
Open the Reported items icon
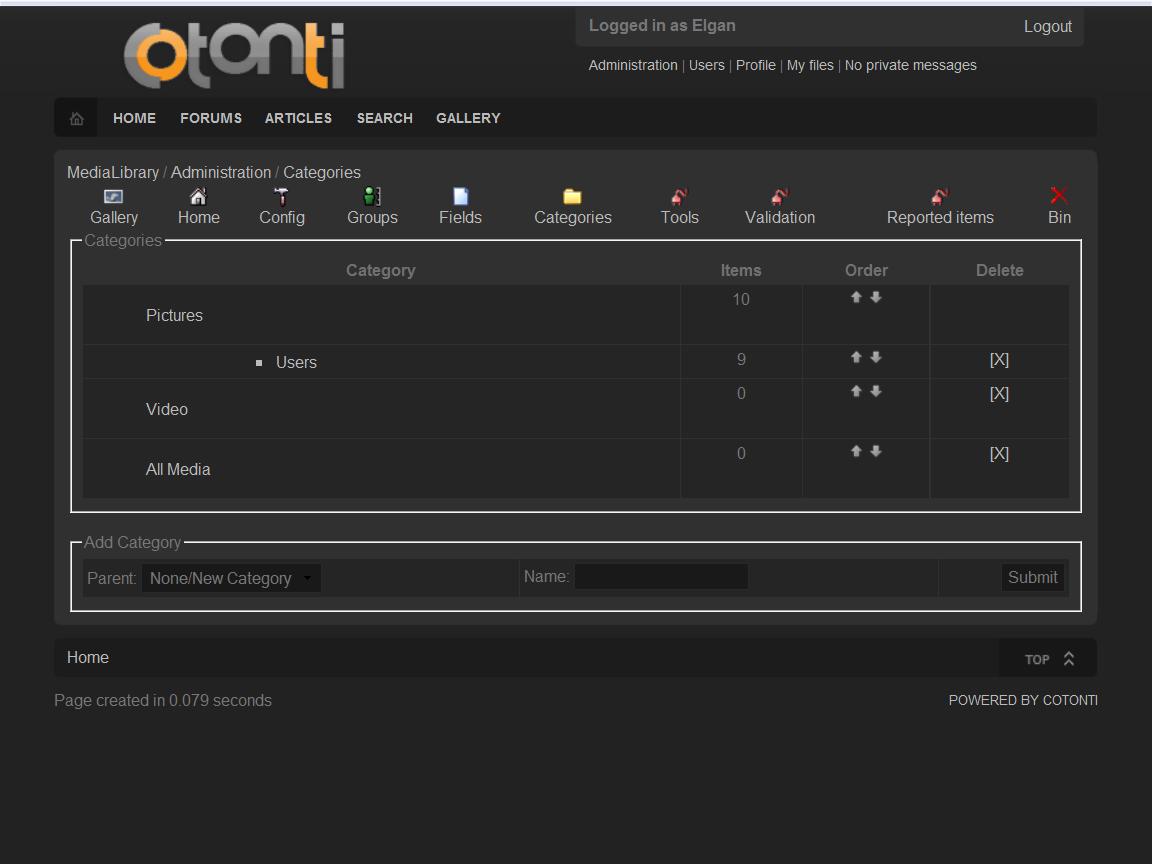click(x=940, y=197)
